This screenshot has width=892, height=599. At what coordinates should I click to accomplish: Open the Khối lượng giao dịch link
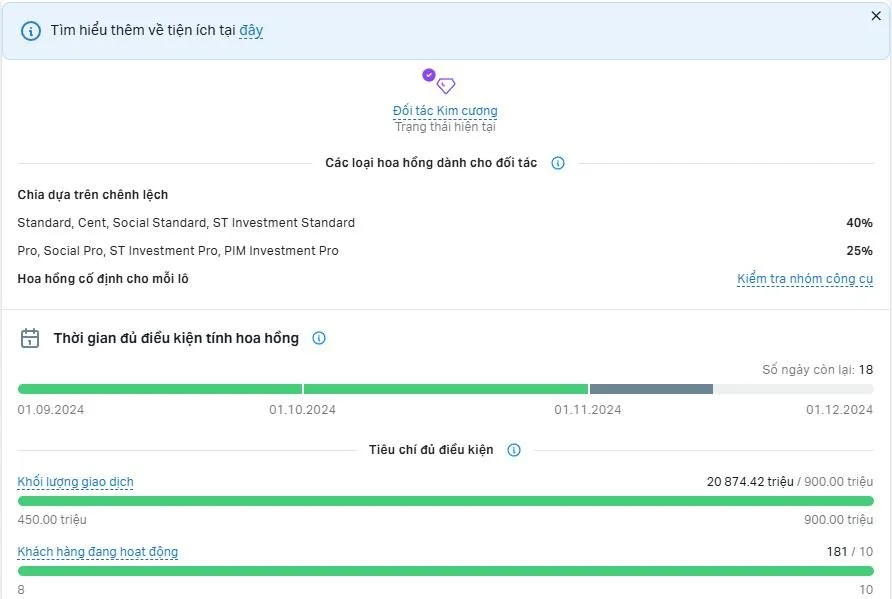pos(74,482)
